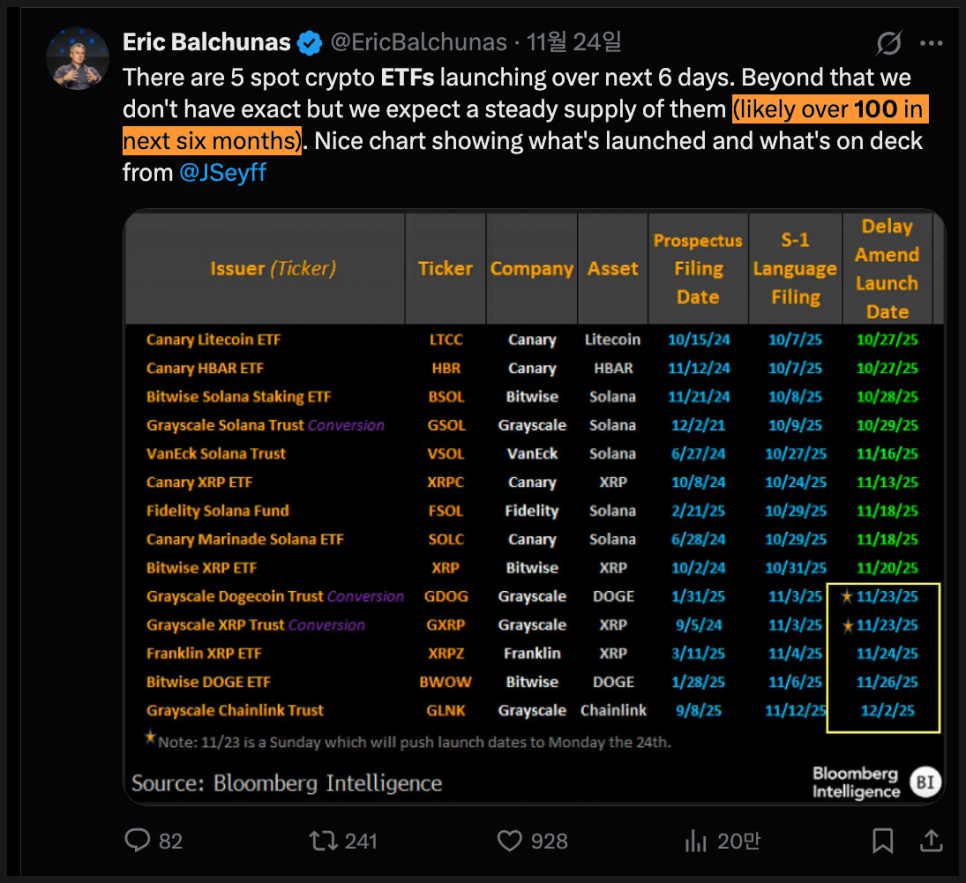966x883 pixels.
Task: Share the tweet using the upload arrow icon
Action: click(x=931, y=839)
